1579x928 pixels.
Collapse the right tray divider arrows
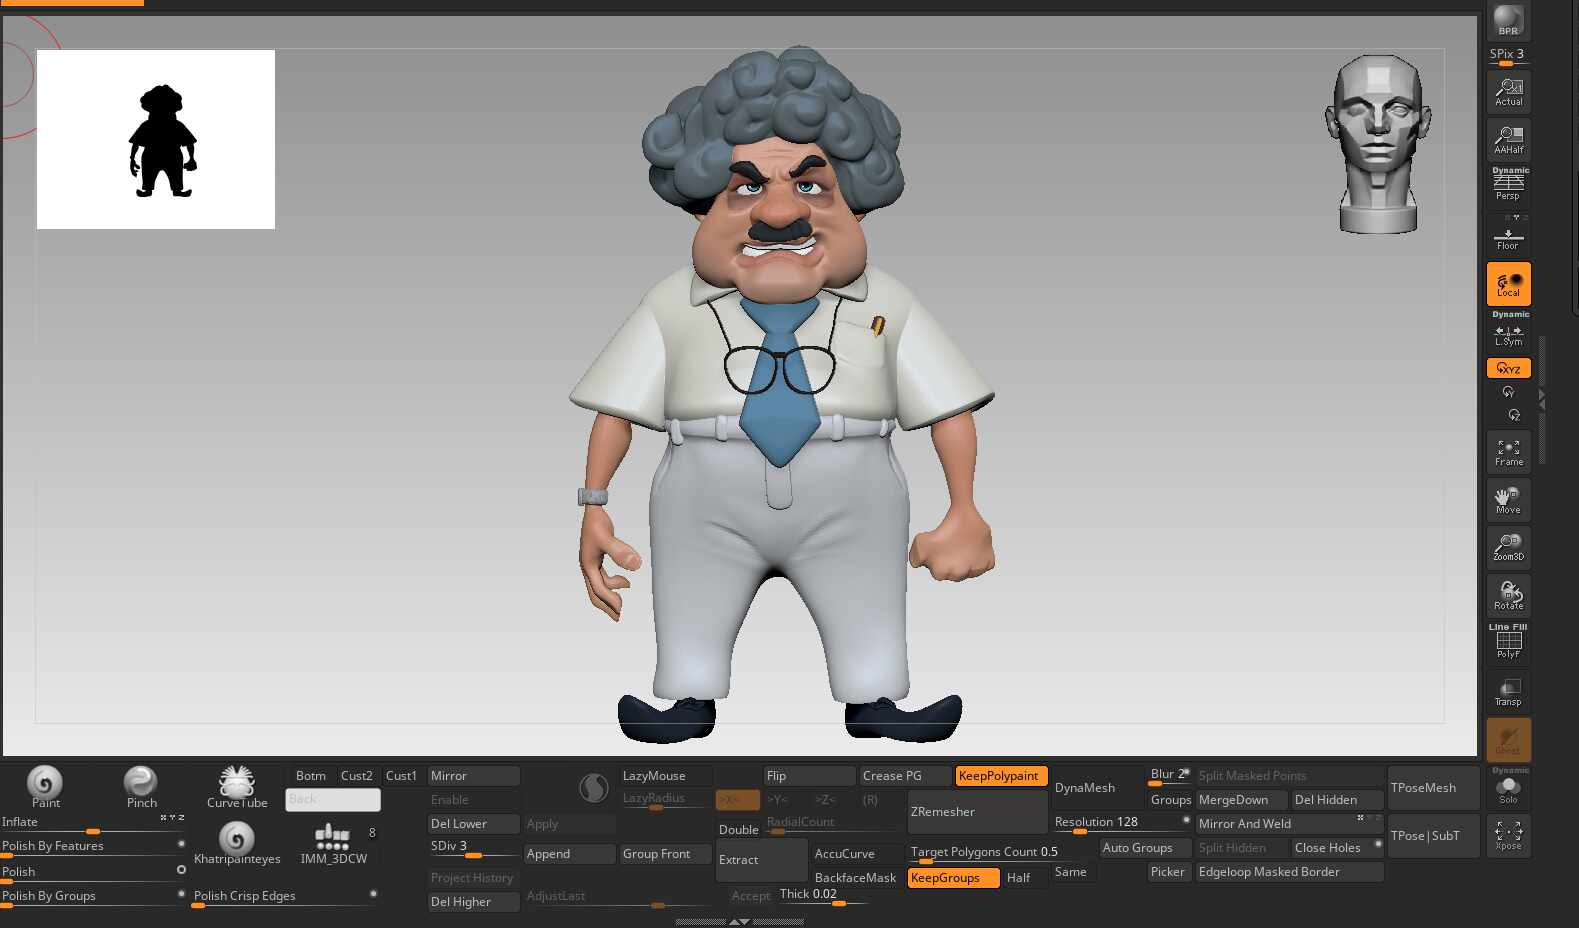[x=1542, y=398]
